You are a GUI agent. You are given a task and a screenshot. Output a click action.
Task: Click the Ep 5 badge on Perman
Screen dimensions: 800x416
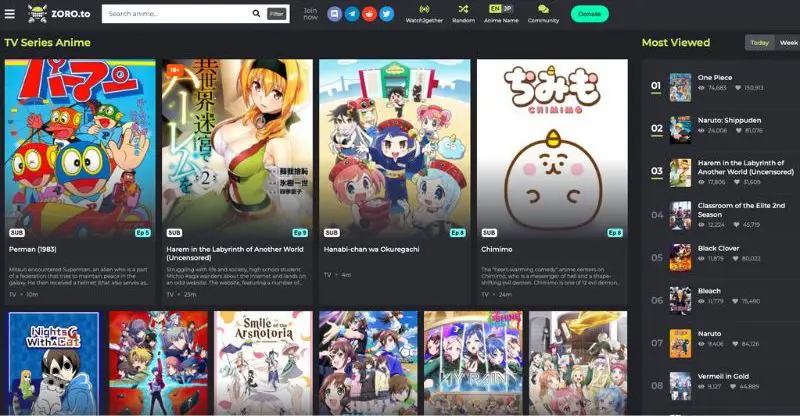pos(143,233)
